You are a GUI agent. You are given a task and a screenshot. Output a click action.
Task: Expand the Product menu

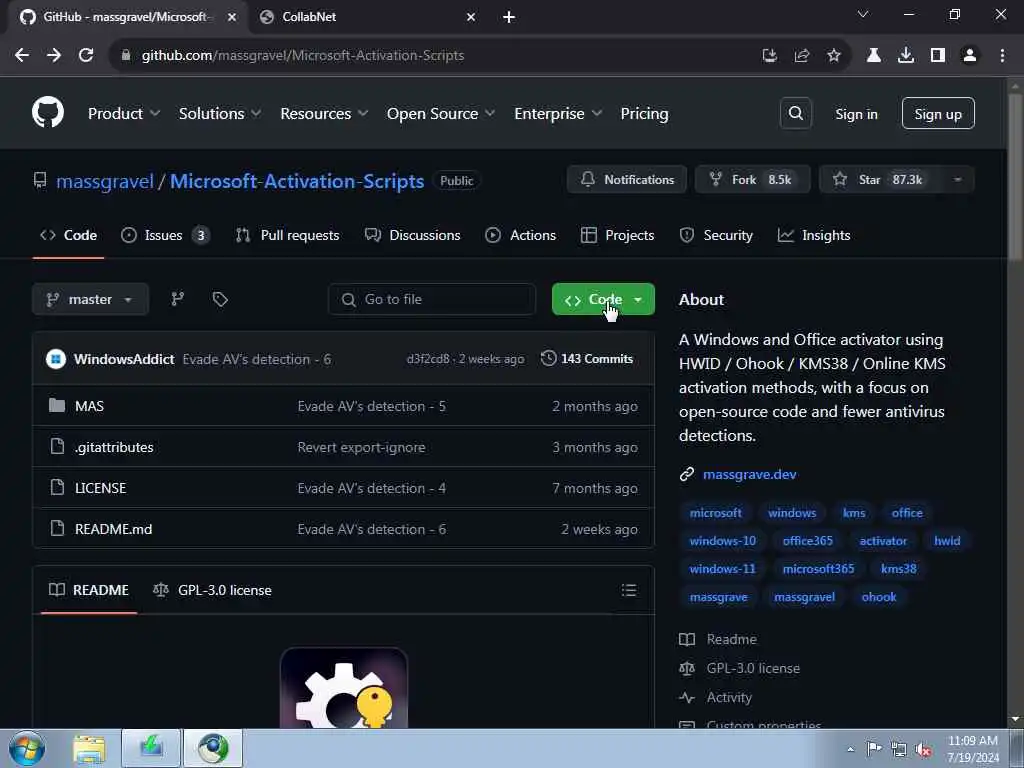(124, 114)
